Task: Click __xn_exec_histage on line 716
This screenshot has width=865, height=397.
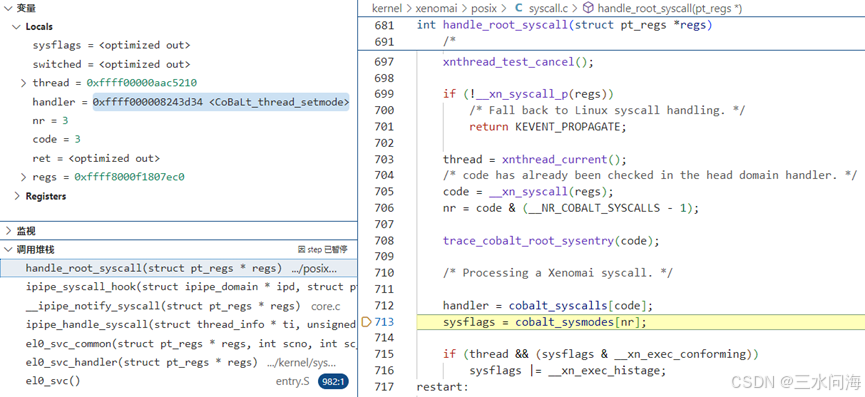Action: pyautogui.click(x=604, y=371)
